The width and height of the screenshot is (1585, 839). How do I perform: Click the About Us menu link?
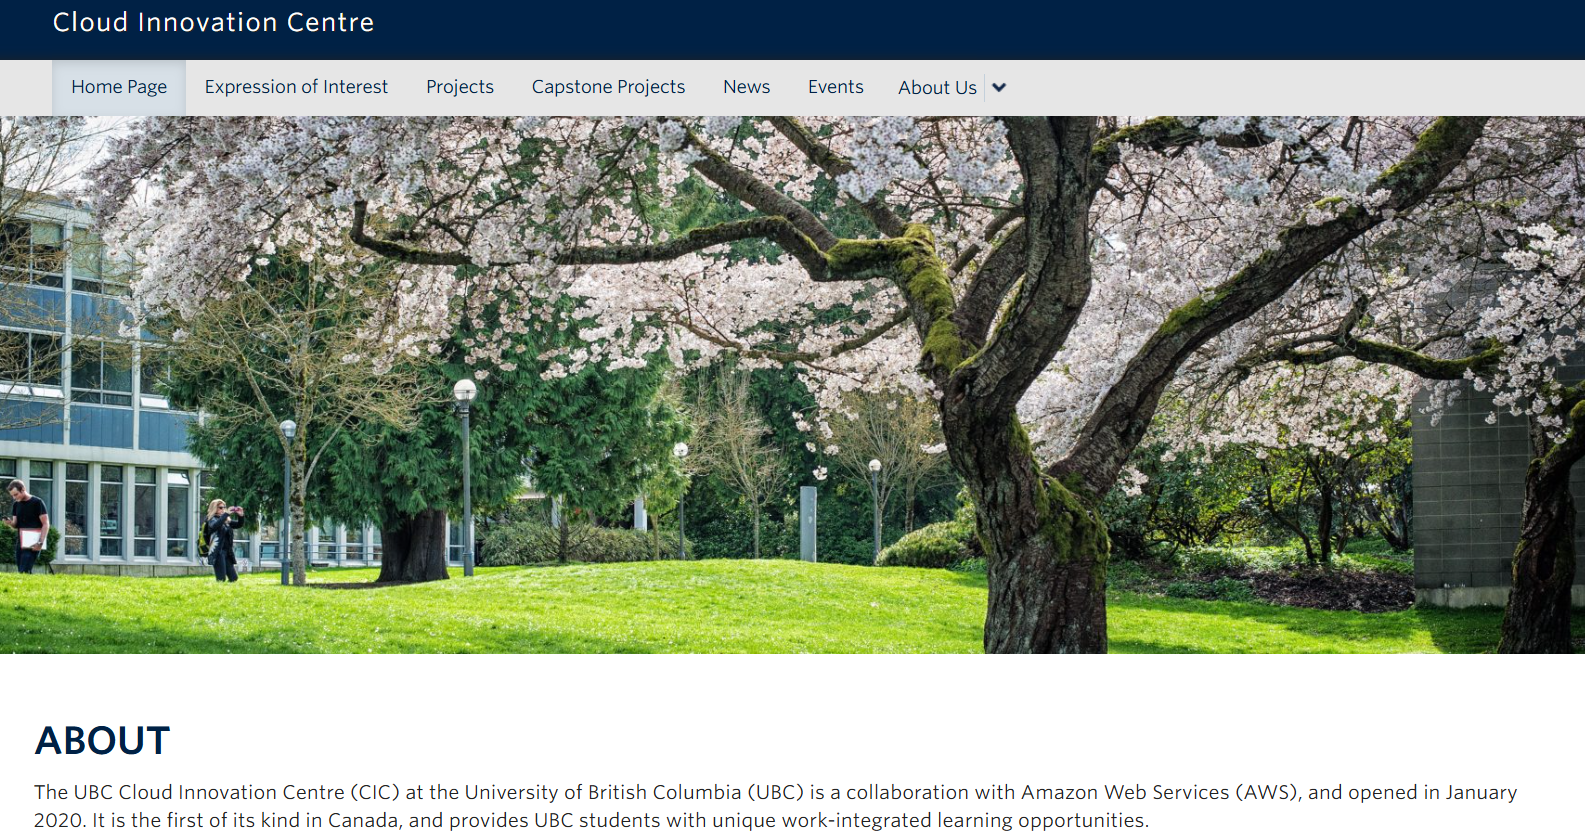click(937, 88)
